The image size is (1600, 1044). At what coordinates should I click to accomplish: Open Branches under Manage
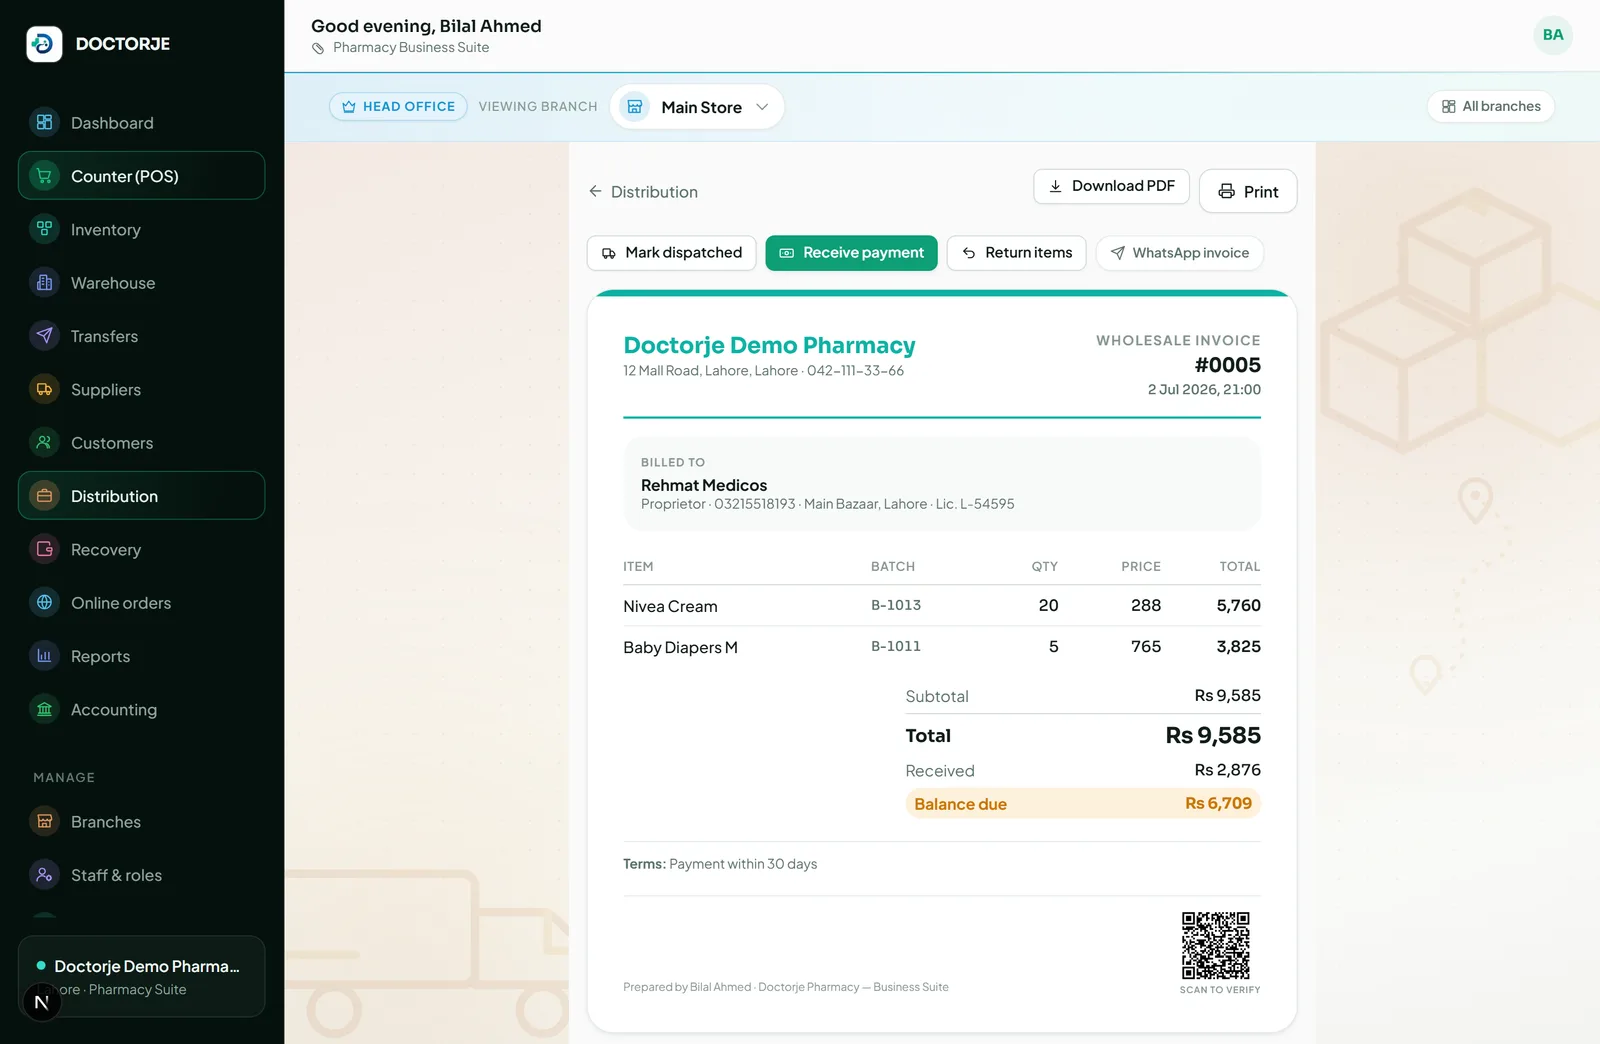tap(141, 822)
